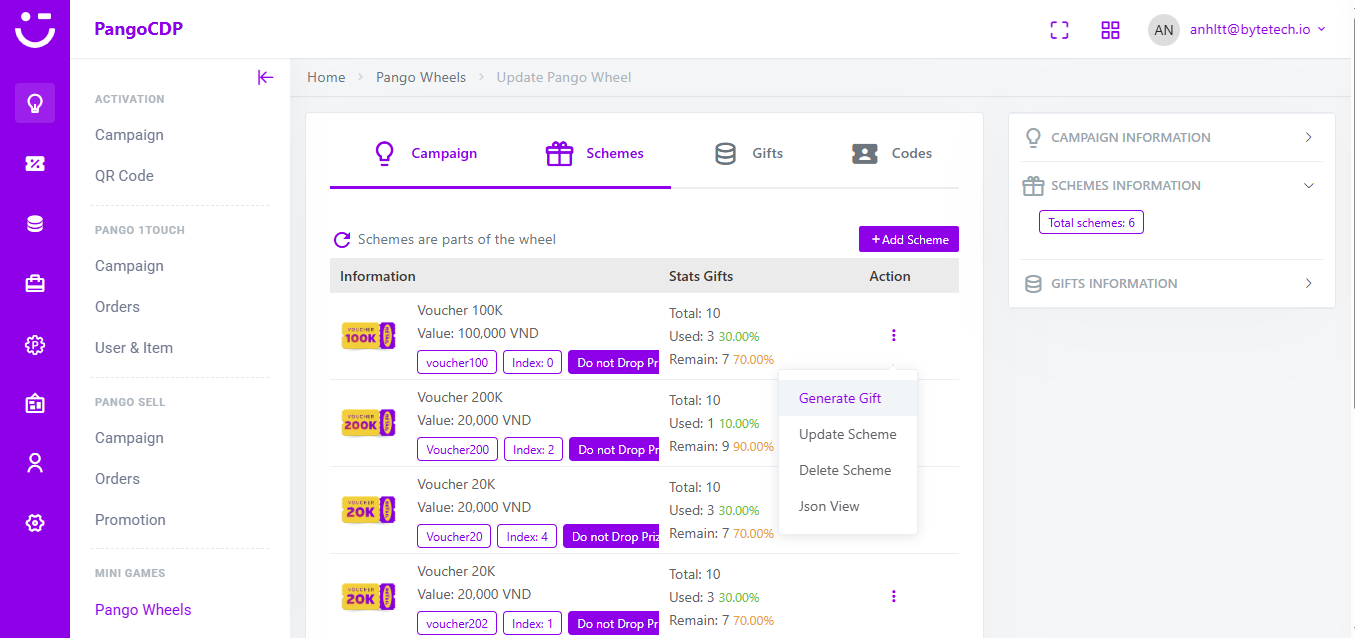Click the AN user avatar
This screenshot has height=638, width=1355.
[x=1164, y=30]
